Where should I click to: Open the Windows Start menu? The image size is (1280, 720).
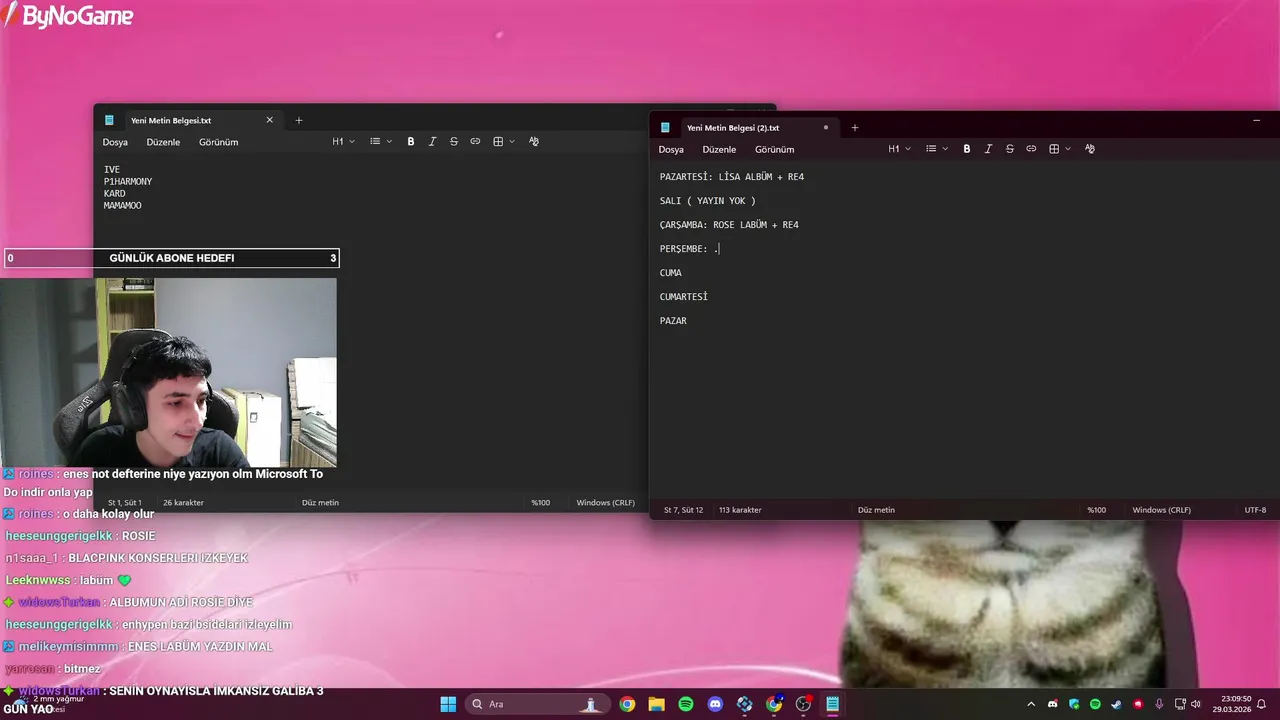coord(448,704)
